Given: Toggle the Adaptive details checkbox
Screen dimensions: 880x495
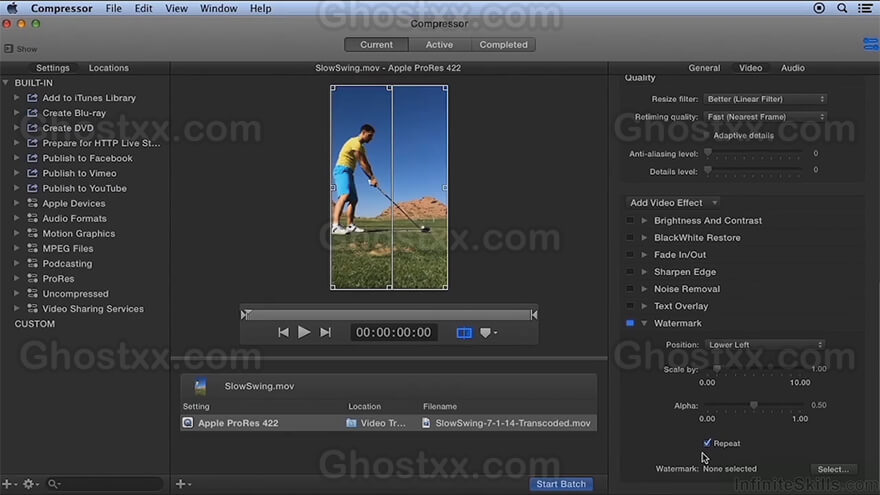Looking at the screenshot, I should 707,135.
